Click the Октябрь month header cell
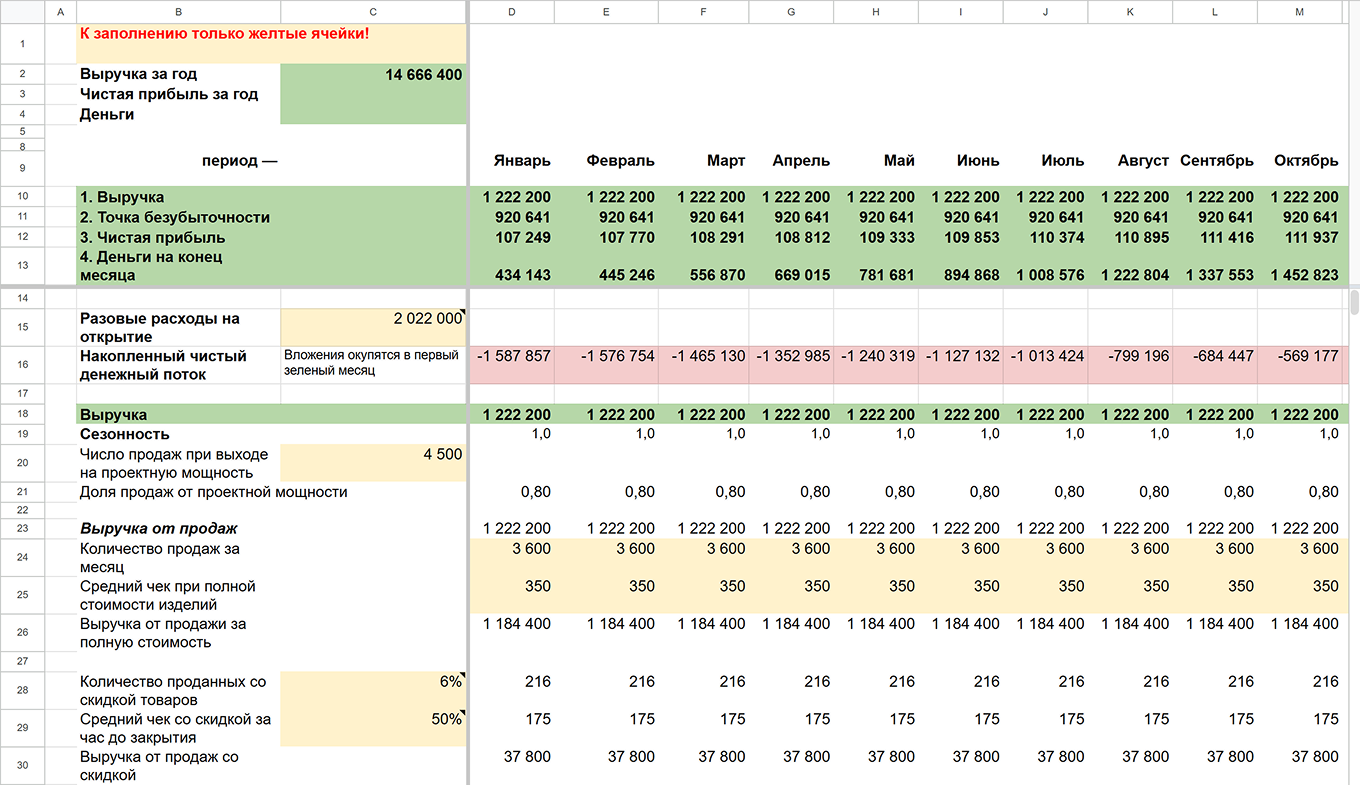1360x785 pixels. [1300, 160]
